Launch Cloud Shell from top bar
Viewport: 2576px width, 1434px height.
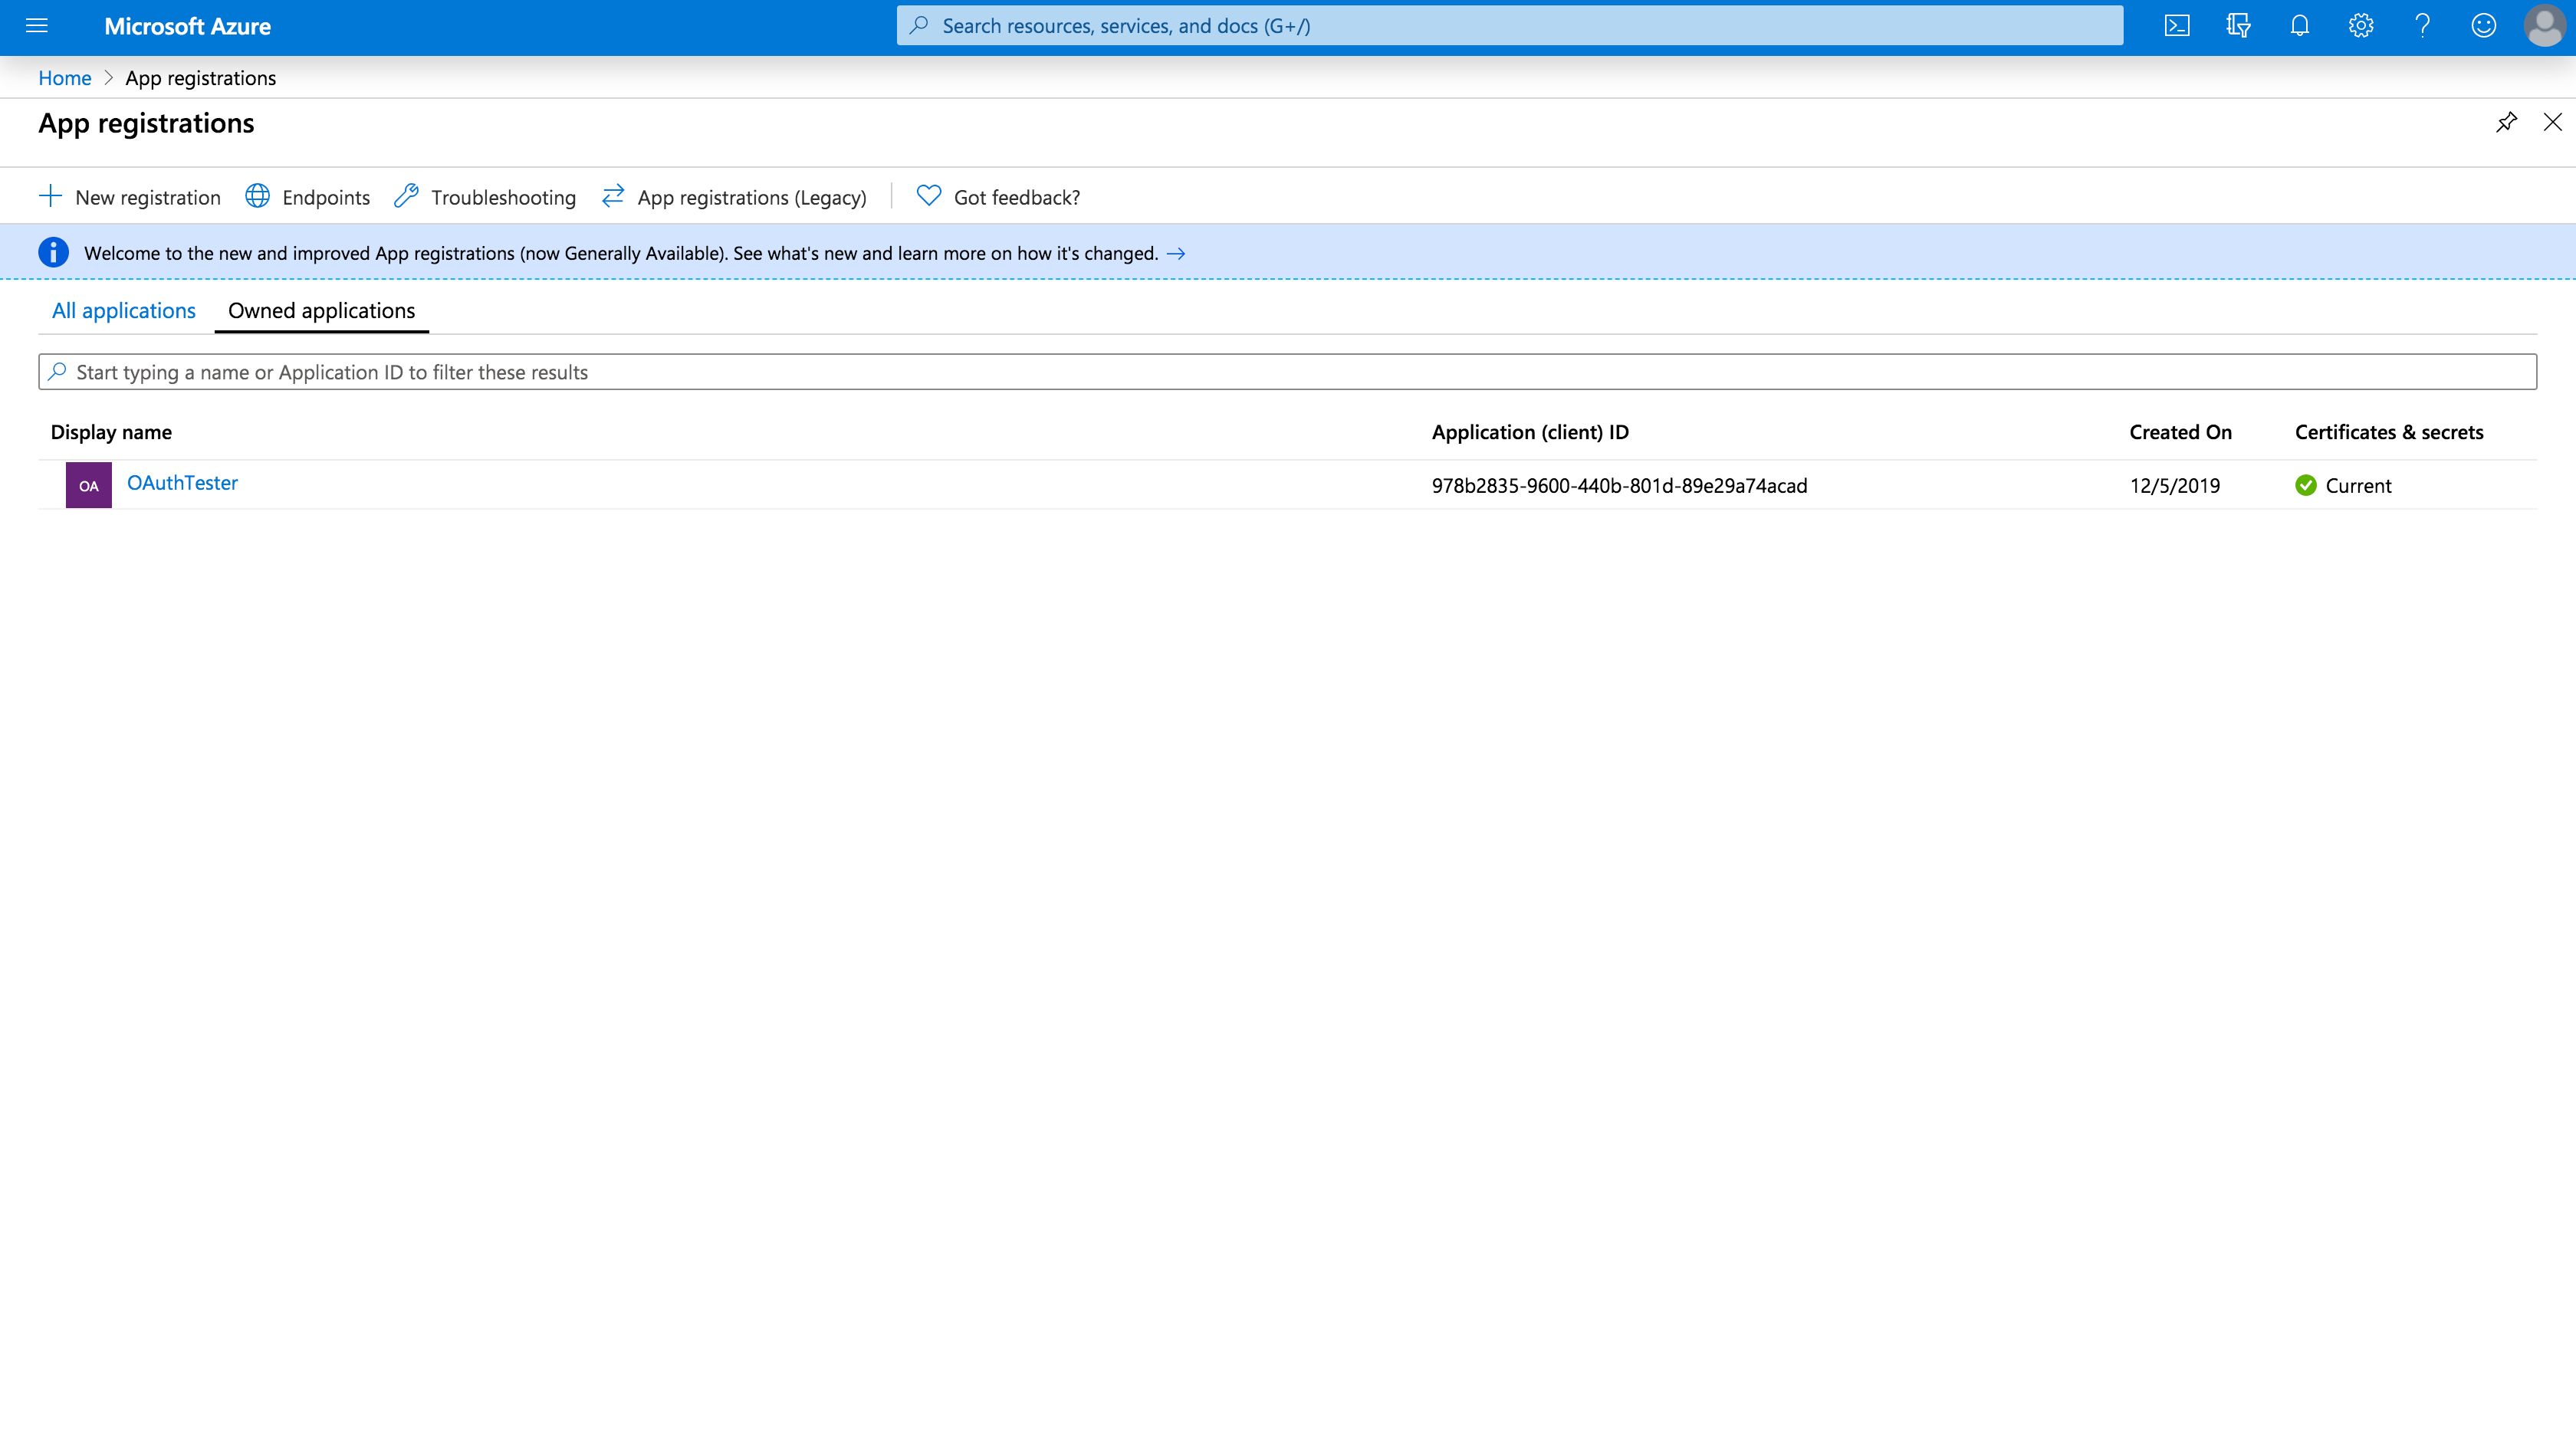2176,26
